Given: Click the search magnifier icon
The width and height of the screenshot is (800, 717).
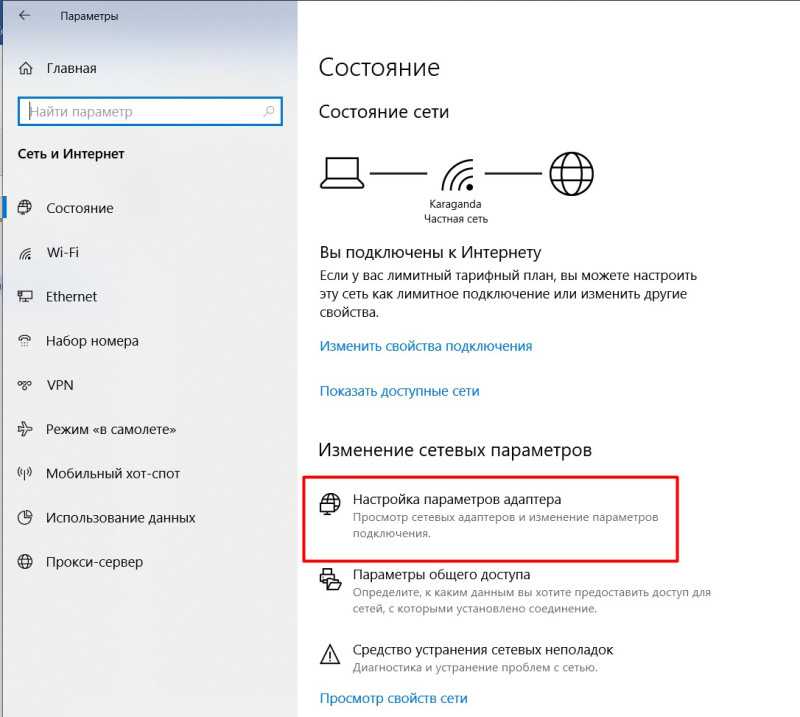Looking at the screenshot, I should click(x=269, y=111).
